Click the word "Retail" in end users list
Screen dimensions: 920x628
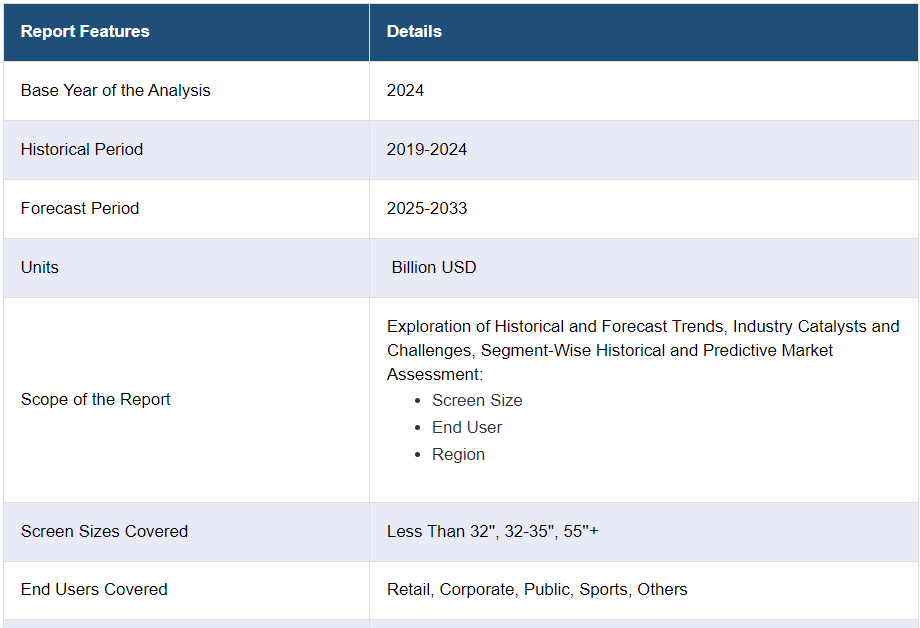(409, 590)
